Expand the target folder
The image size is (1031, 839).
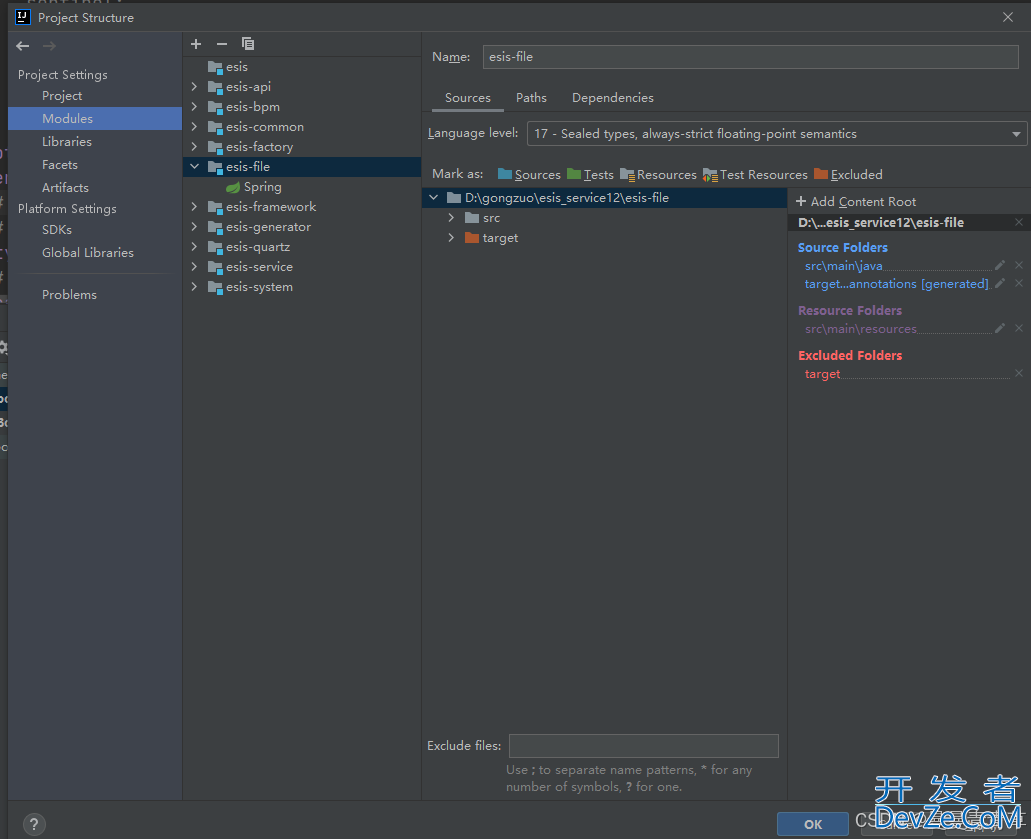tap(451, 237)
